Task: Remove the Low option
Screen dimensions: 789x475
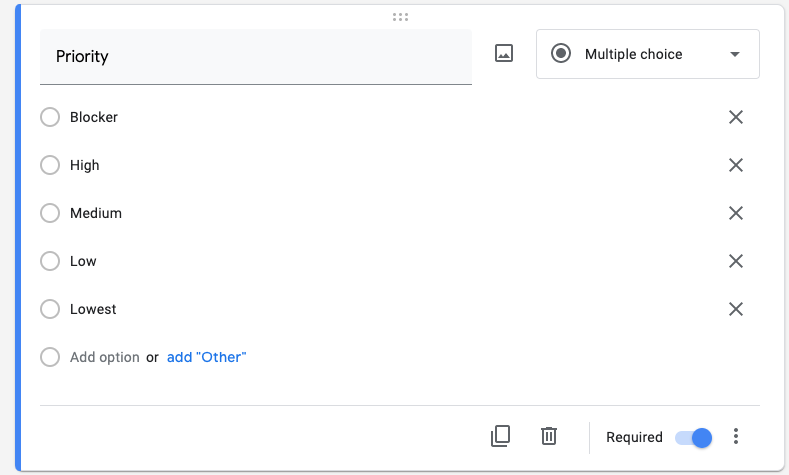Action: tap(736, 261)
